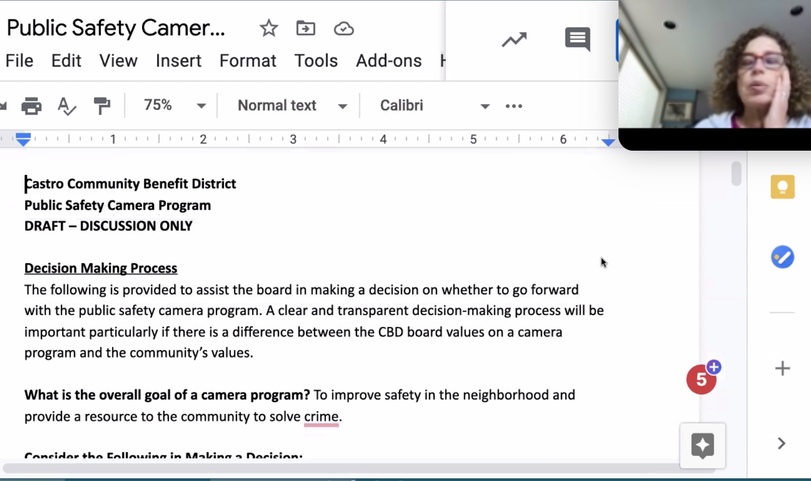The width and height of the screenshot is (811, 481).
Task: Open the Add-ons menu
Action: click(388, 61)
